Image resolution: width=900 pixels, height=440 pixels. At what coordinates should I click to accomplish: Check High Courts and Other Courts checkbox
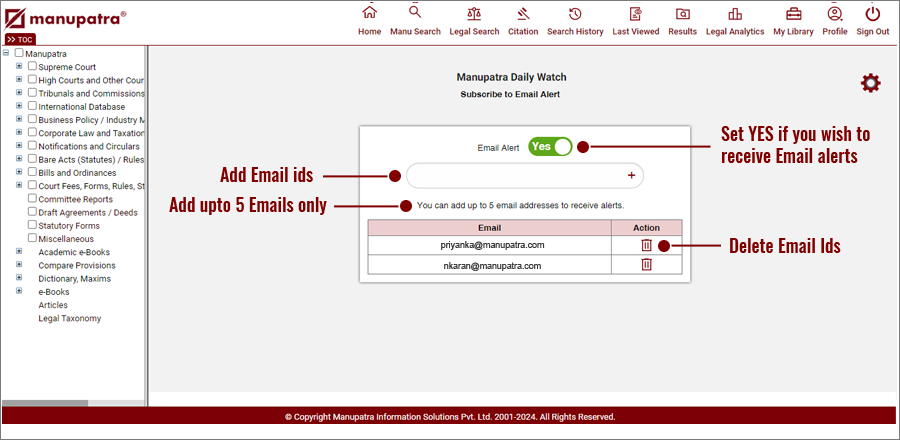click(x=32, y=79)
